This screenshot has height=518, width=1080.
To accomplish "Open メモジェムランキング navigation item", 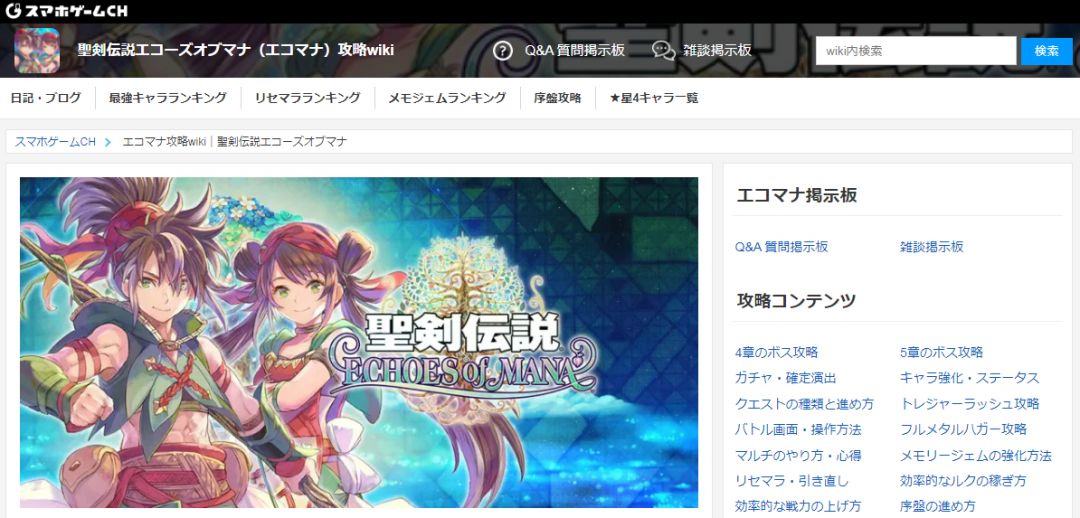I will pos(447,98).
